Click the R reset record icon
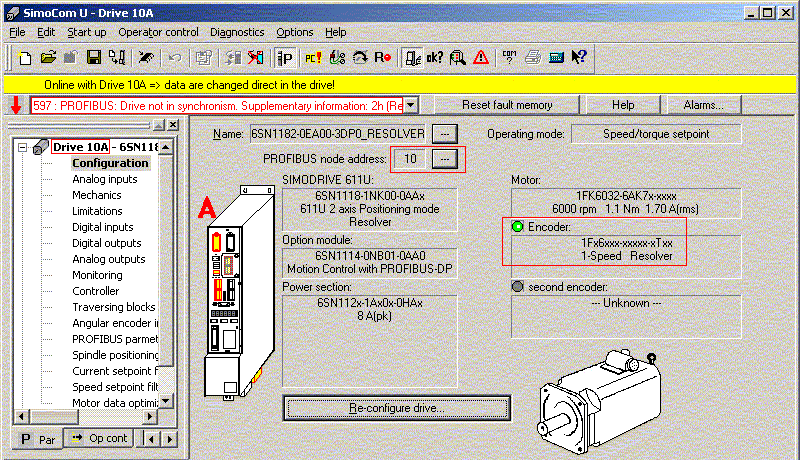The width and height of the screenshot is (800, 460). 383,58
